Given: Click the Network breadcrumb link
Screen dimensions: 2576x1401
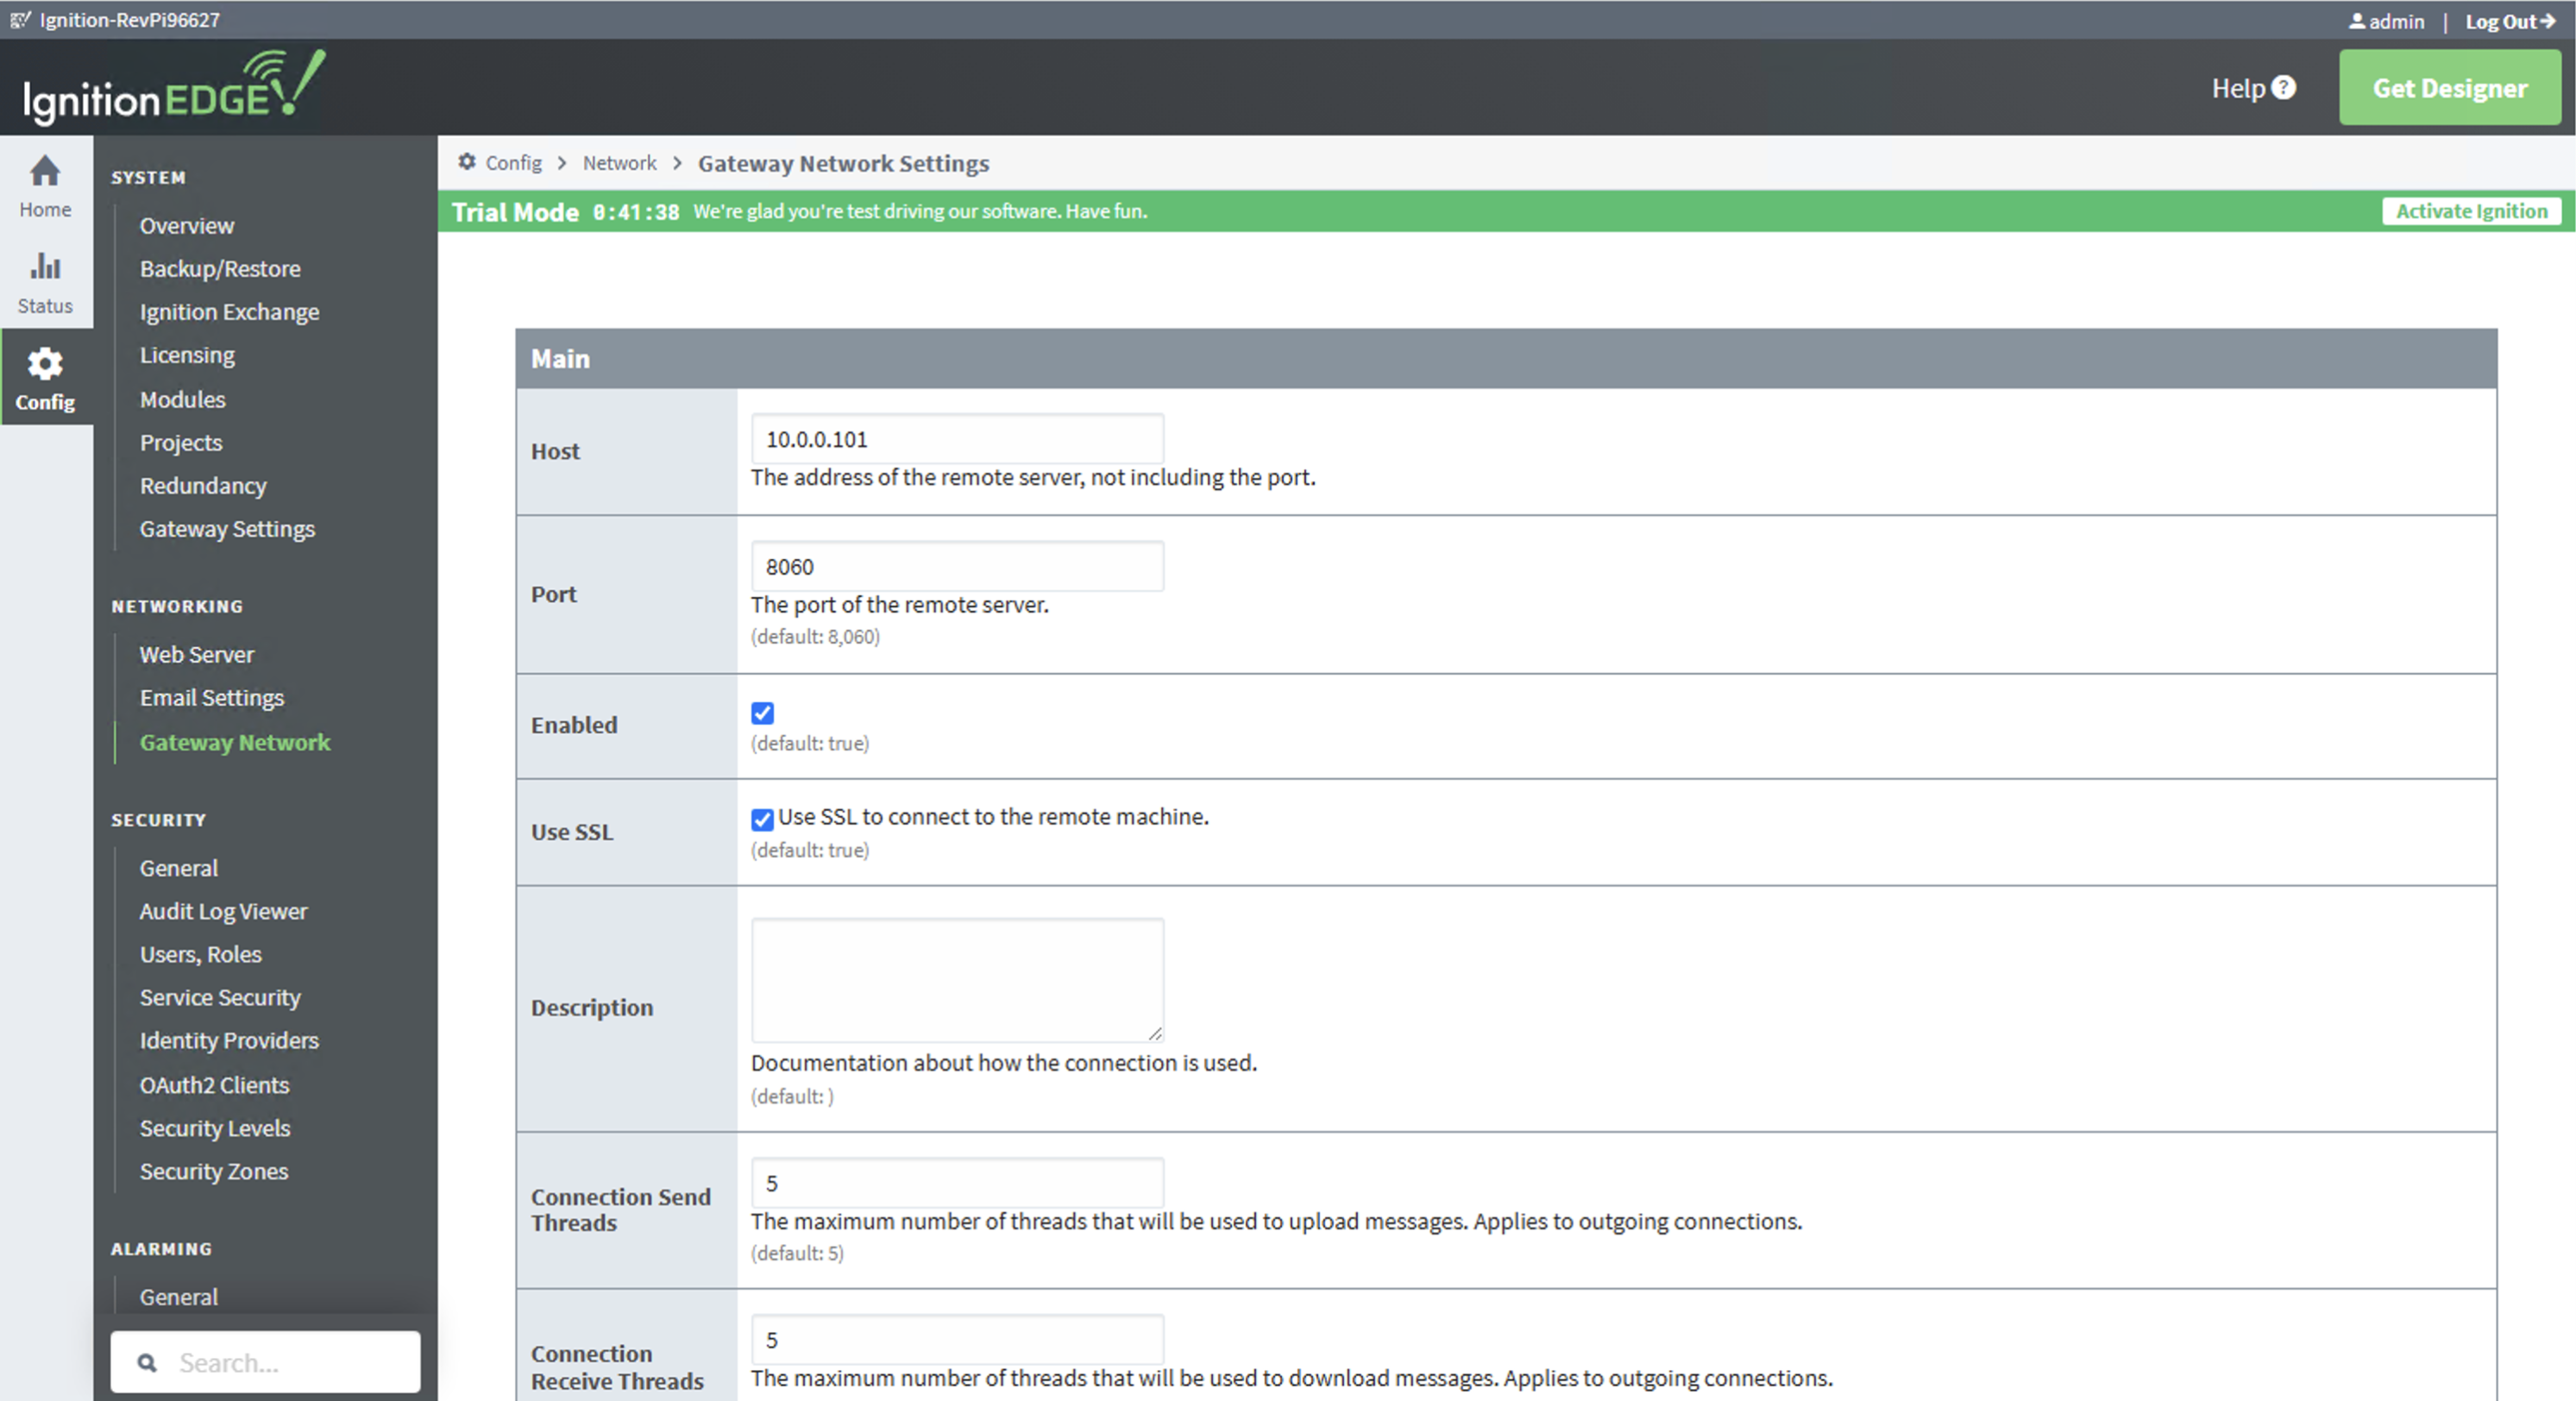Looking at the screenshot, I should pyautogui.click(x=619, y=163).
